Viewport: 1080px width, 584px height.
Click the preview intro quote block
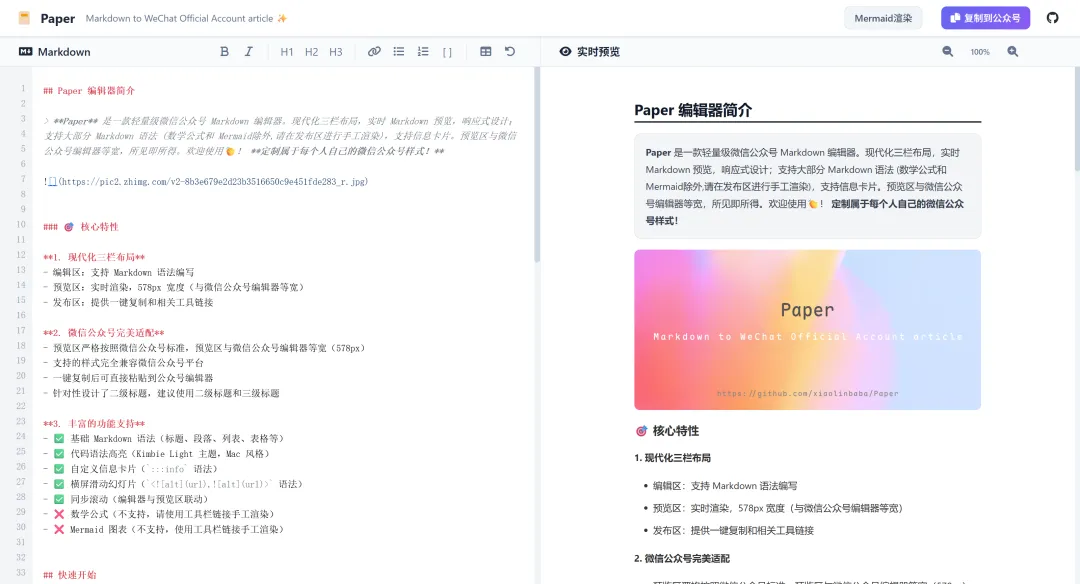(807, 186)
